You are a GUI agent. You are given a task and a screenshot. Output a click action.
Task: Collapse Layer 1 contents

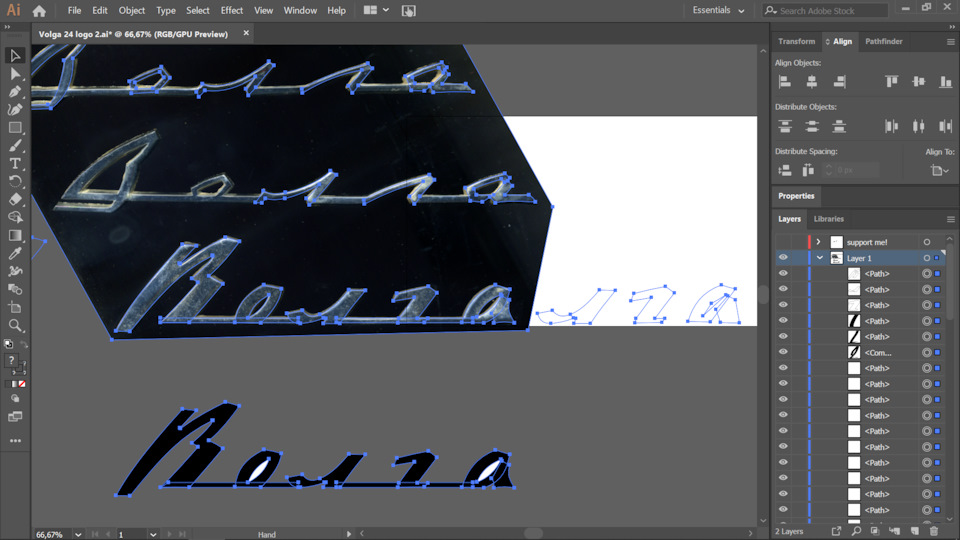[819, 258]
